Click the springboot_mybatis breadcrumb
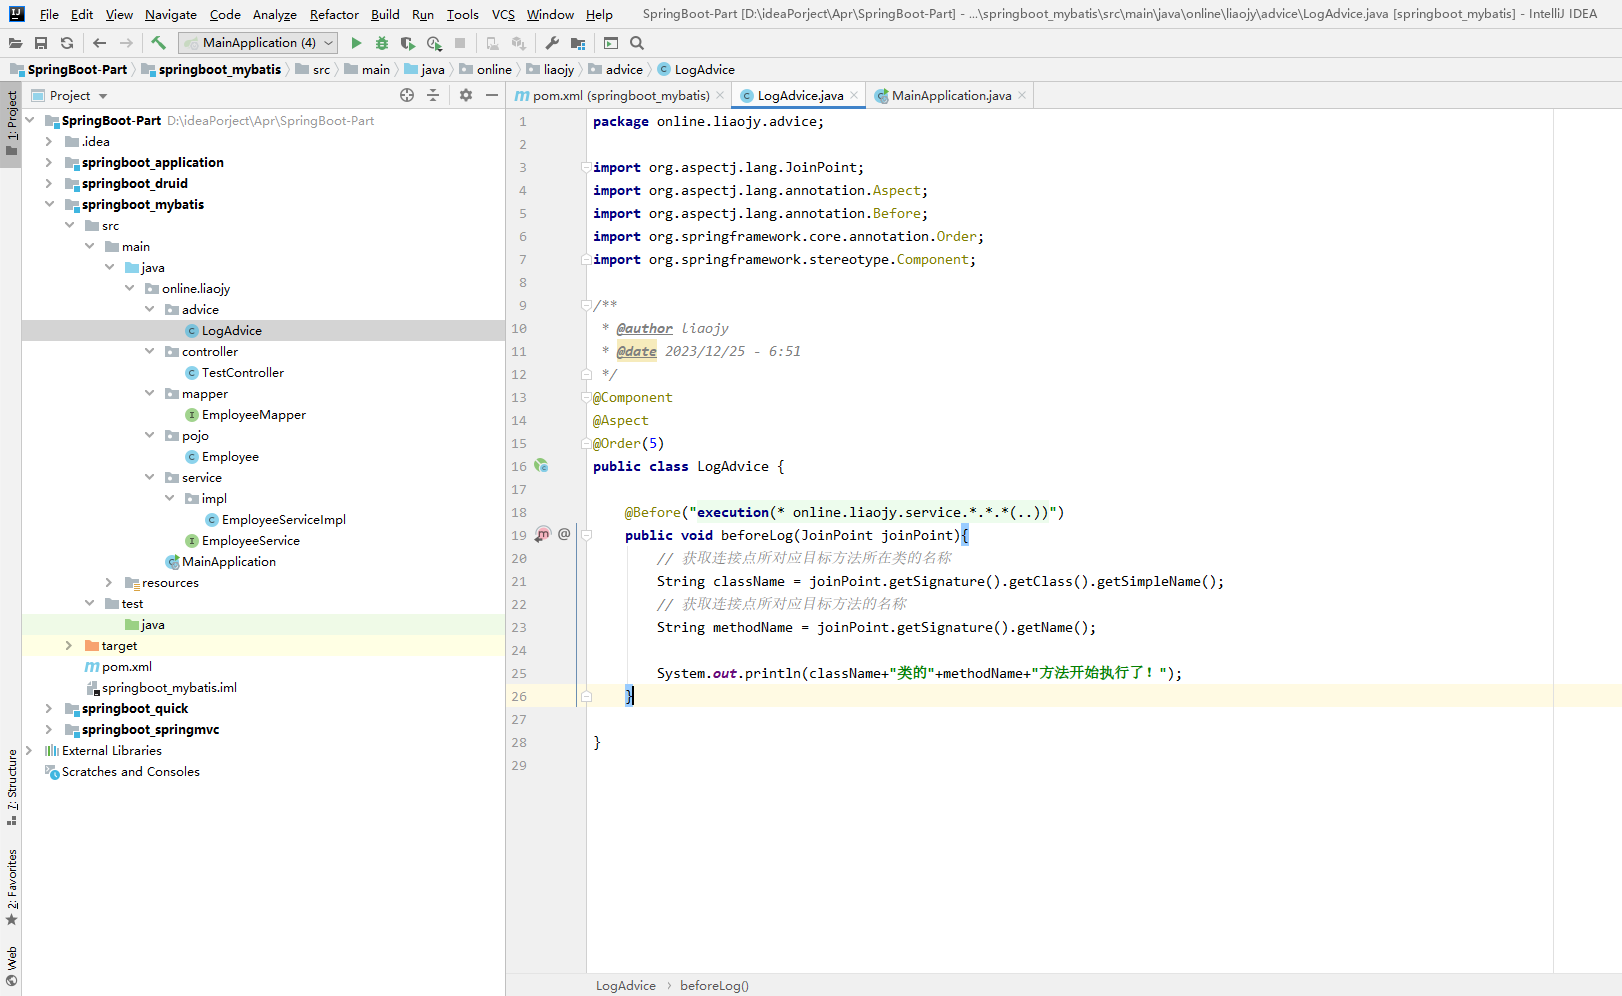 coord(219,69)
